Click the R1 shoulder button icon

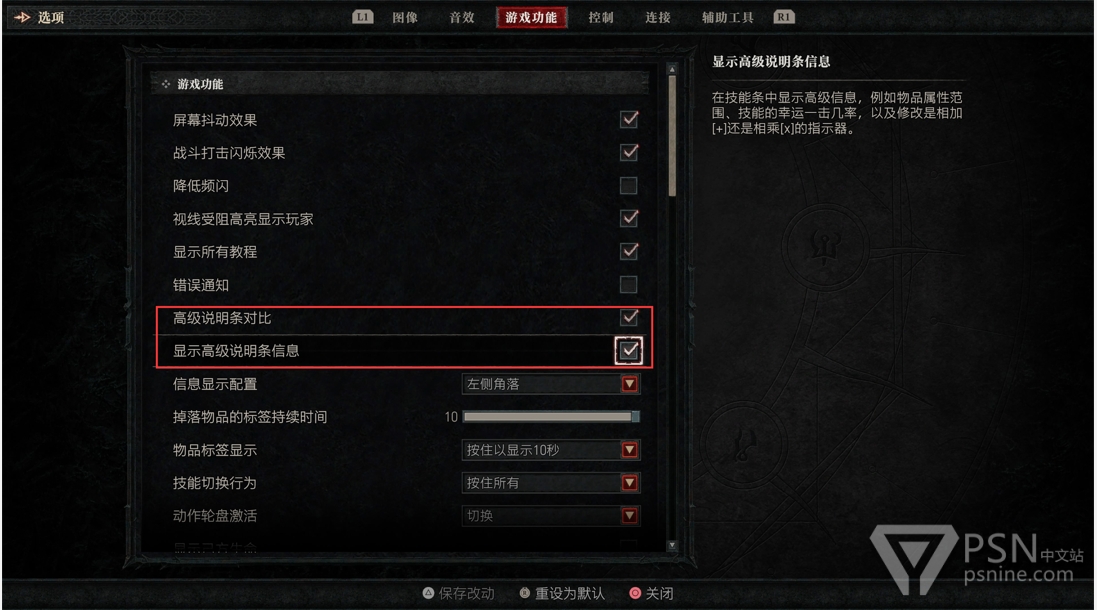pos(784,17)
